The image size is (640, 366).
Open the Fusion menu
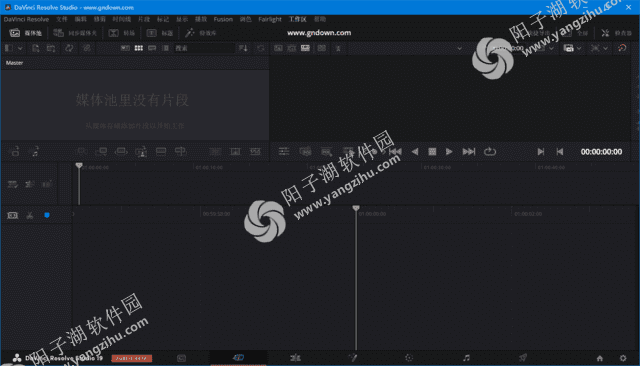click(x=223, y=19)
